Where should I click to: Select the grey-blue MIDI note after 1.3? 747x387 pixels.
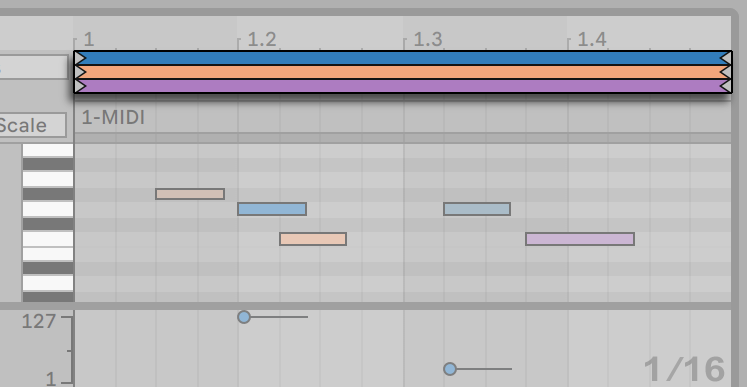[477, 209]
